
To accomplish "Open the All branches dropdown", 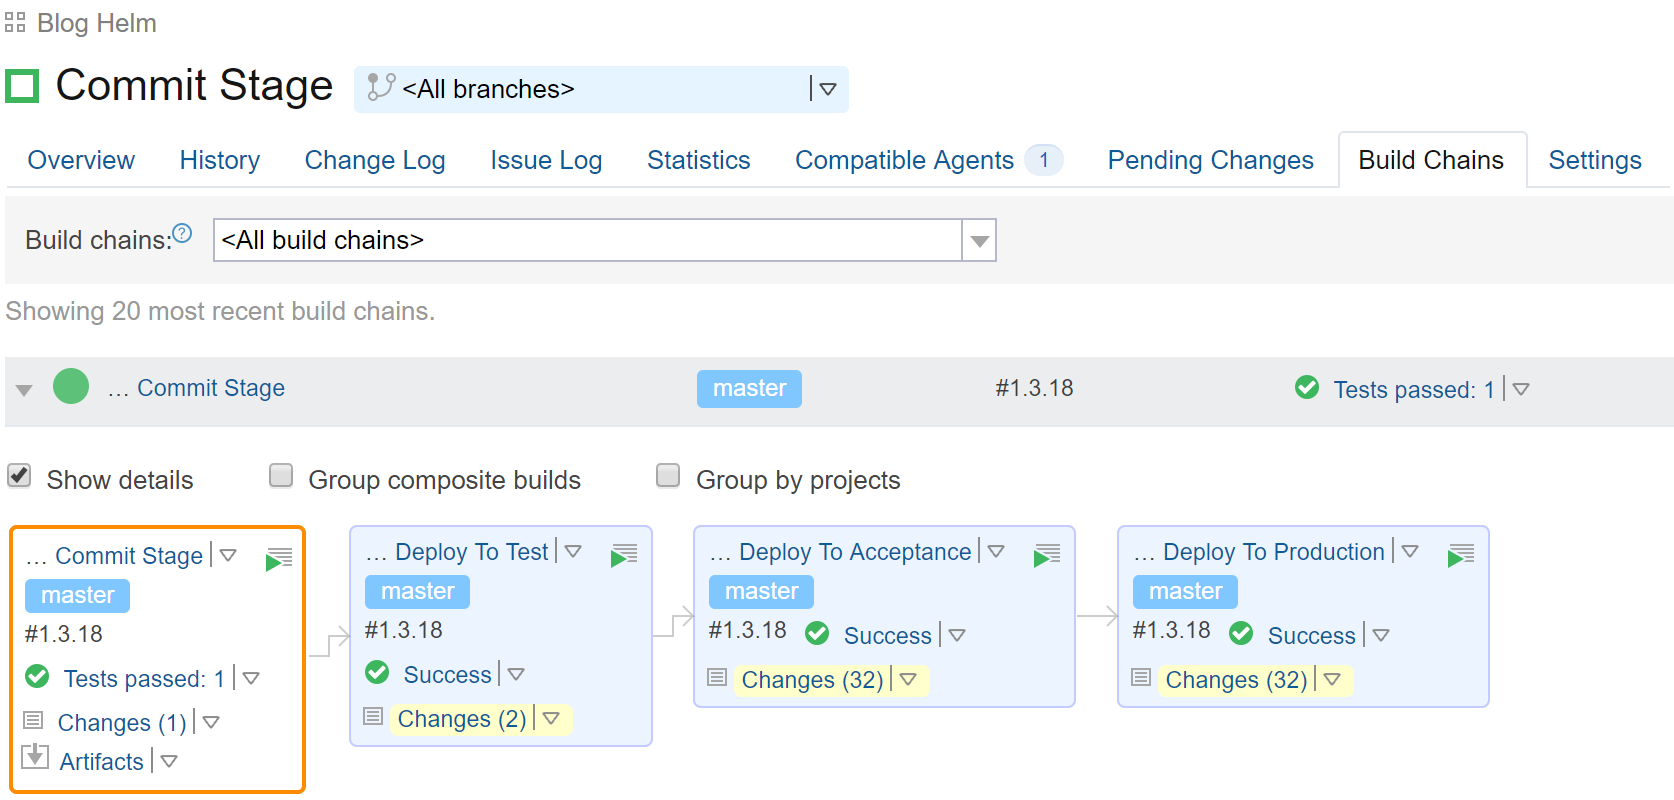I will (601, 89).
